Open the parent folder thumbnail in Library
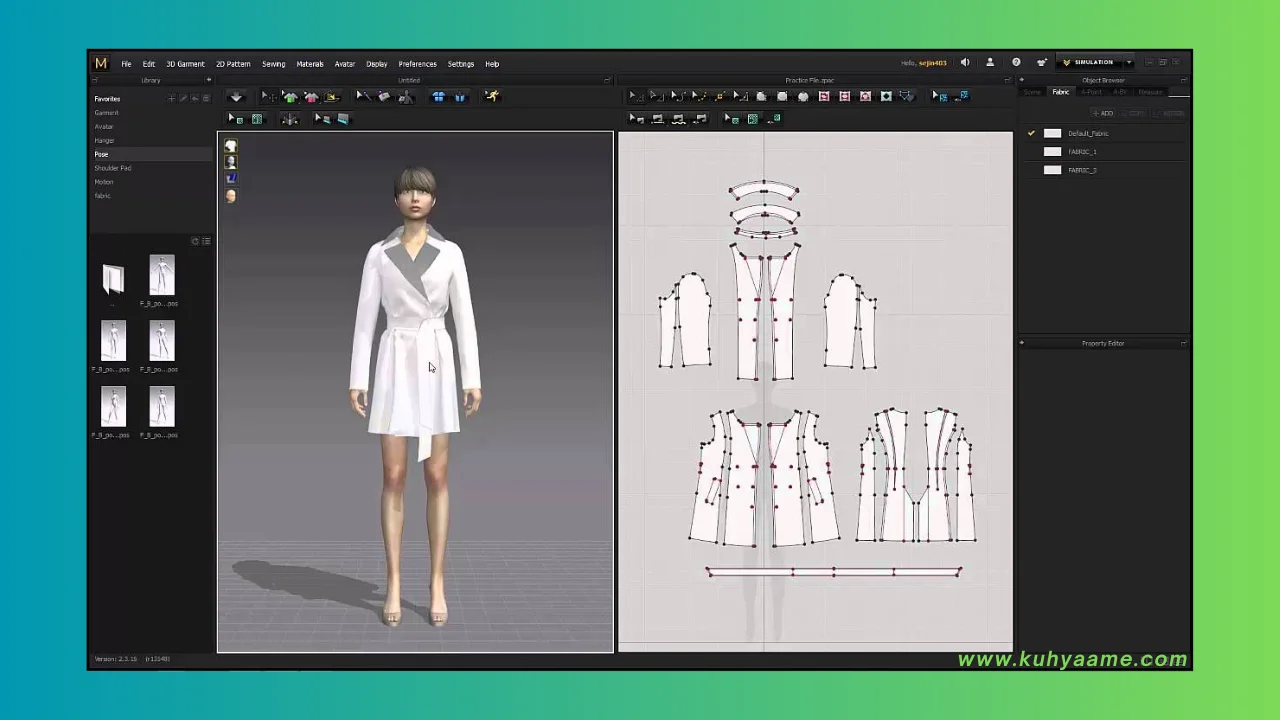Viewport: 1280px width, 720px height. 113,279
